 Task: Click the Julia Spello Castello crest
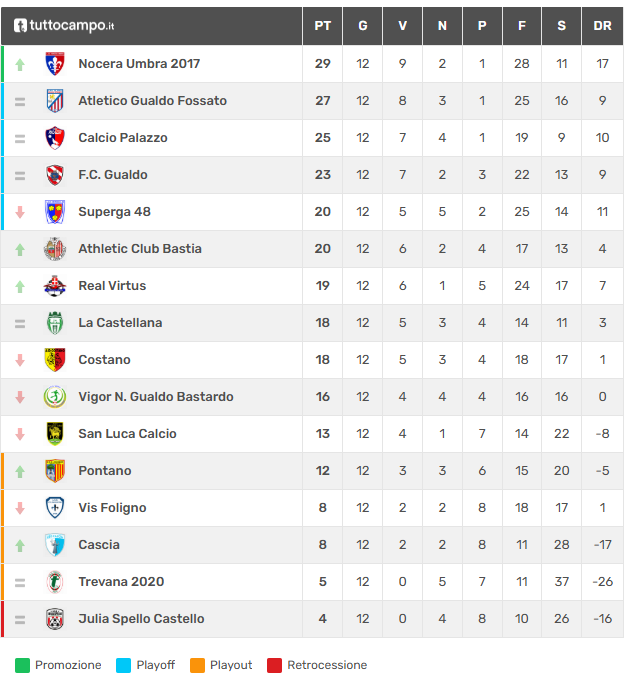point(55,619)
